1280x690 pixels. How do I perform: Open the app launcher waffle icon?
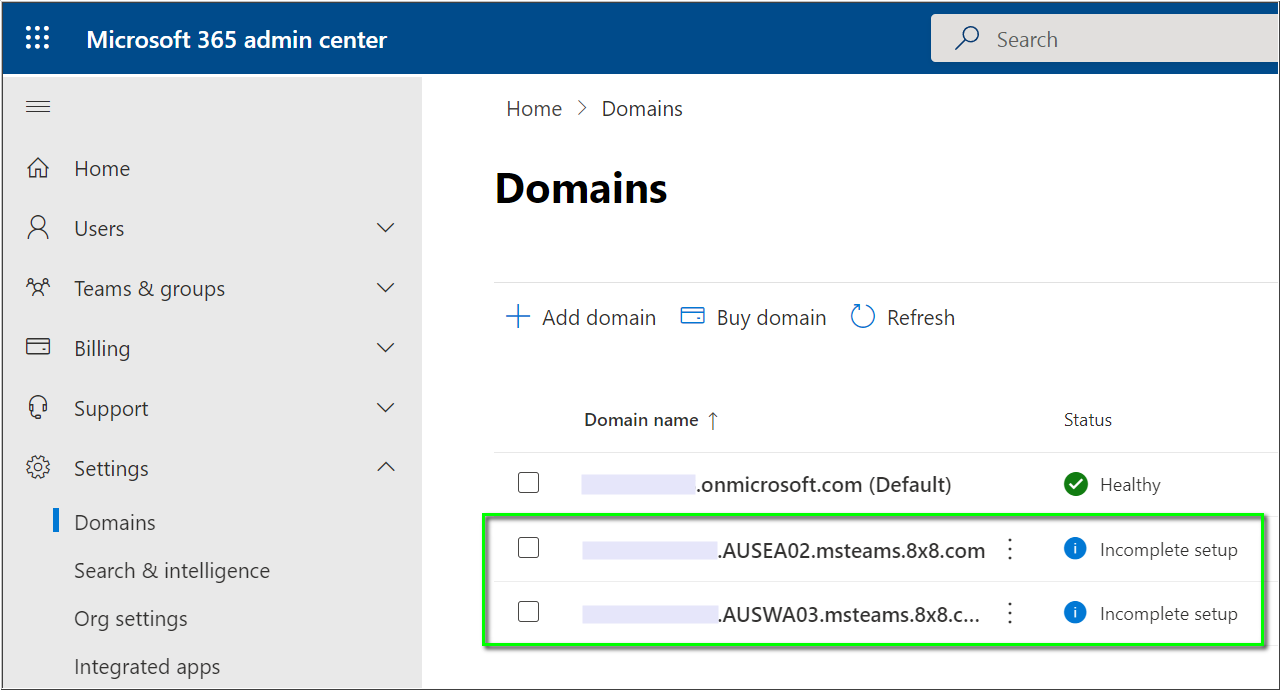(37, 39)
